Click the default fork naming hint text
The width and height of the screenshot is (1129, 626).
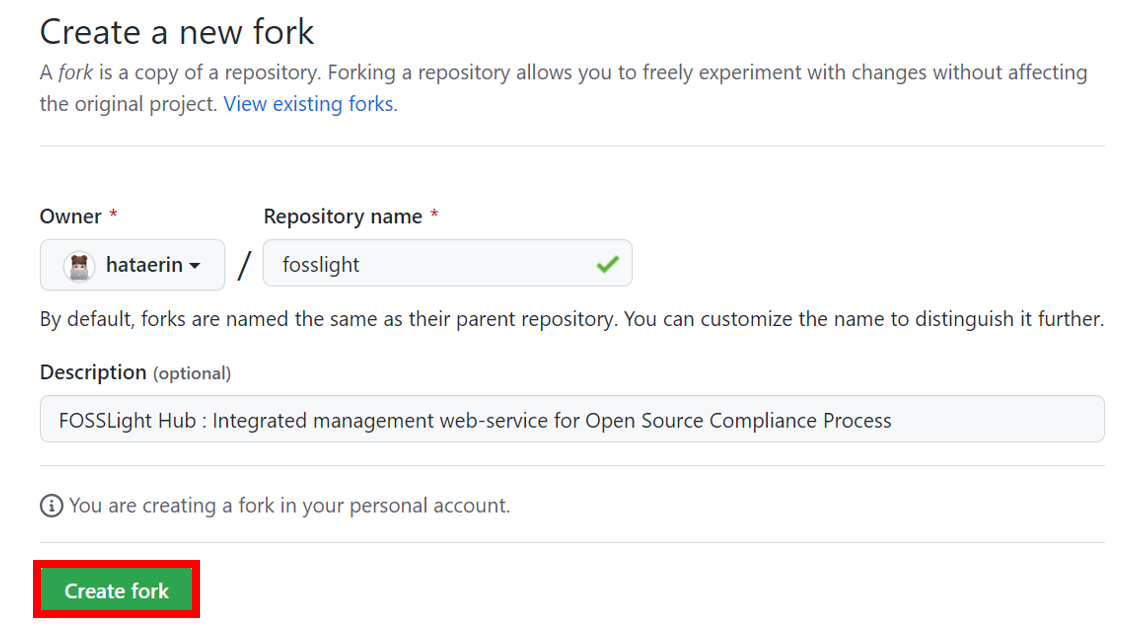click(571, 320)
